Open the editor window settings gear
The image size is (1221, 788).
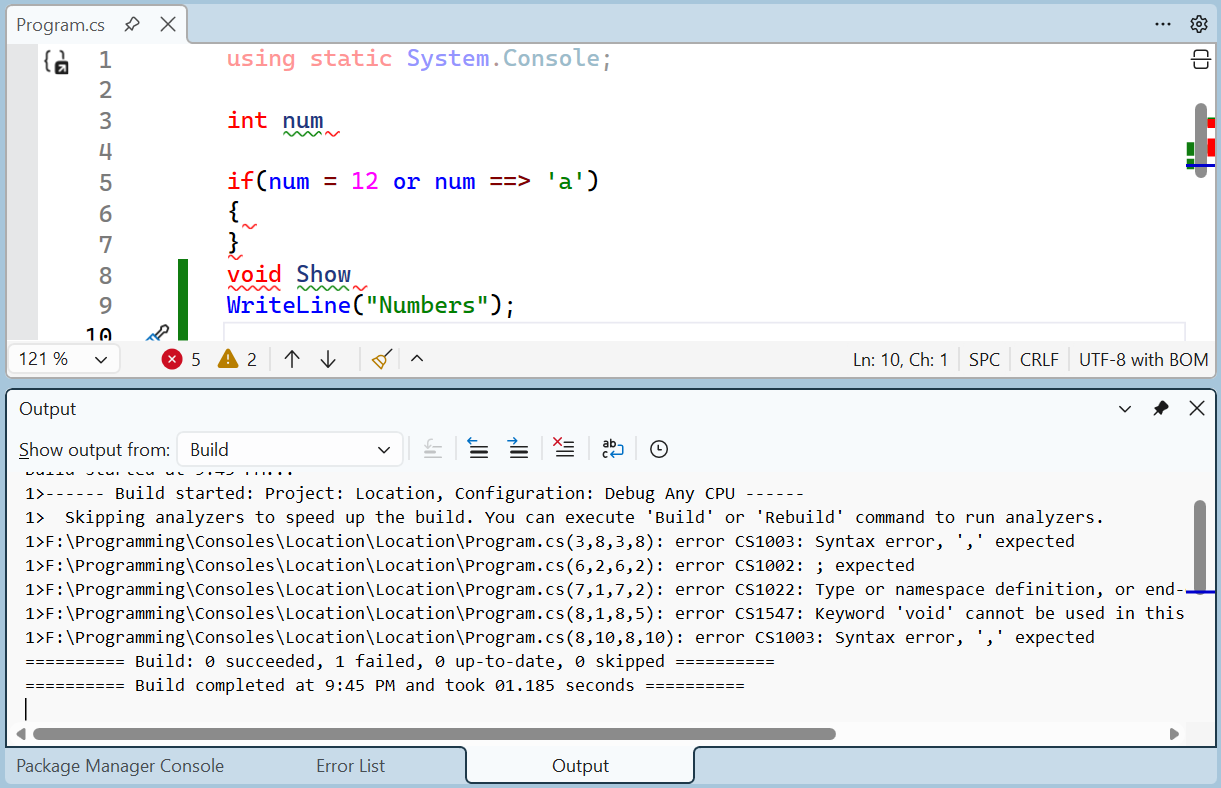tap(1199, 24)
